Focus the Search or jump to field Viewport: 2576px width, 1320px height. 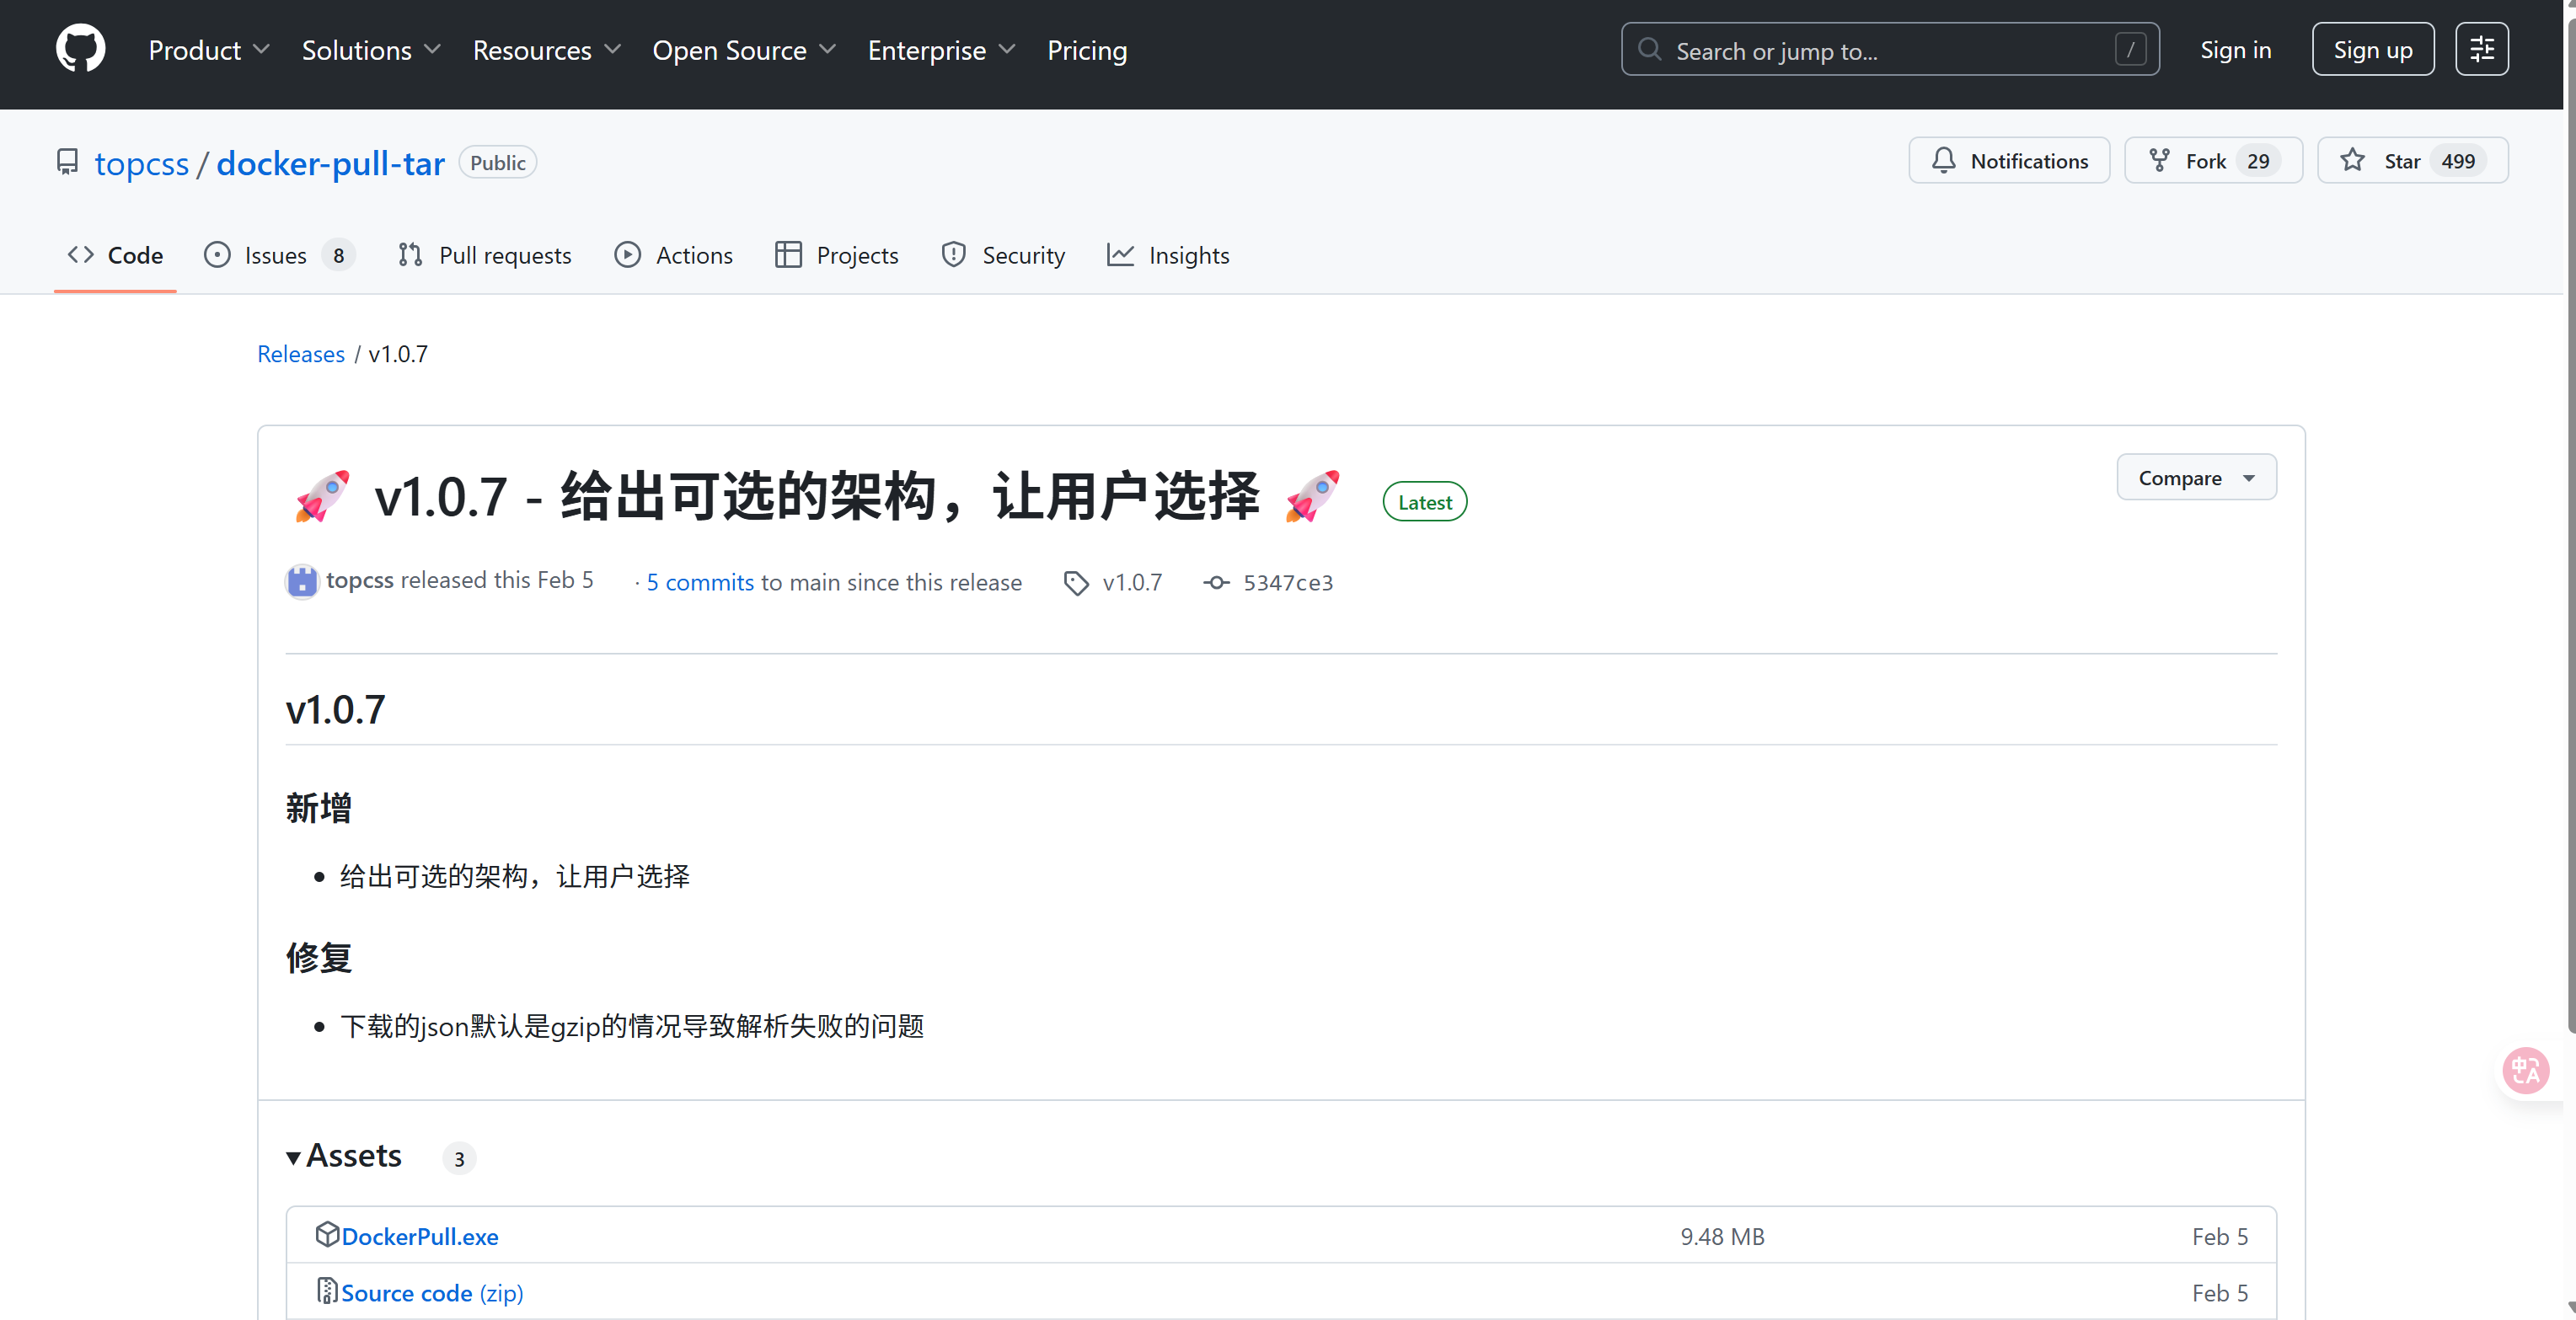[x=1888, y=50]
